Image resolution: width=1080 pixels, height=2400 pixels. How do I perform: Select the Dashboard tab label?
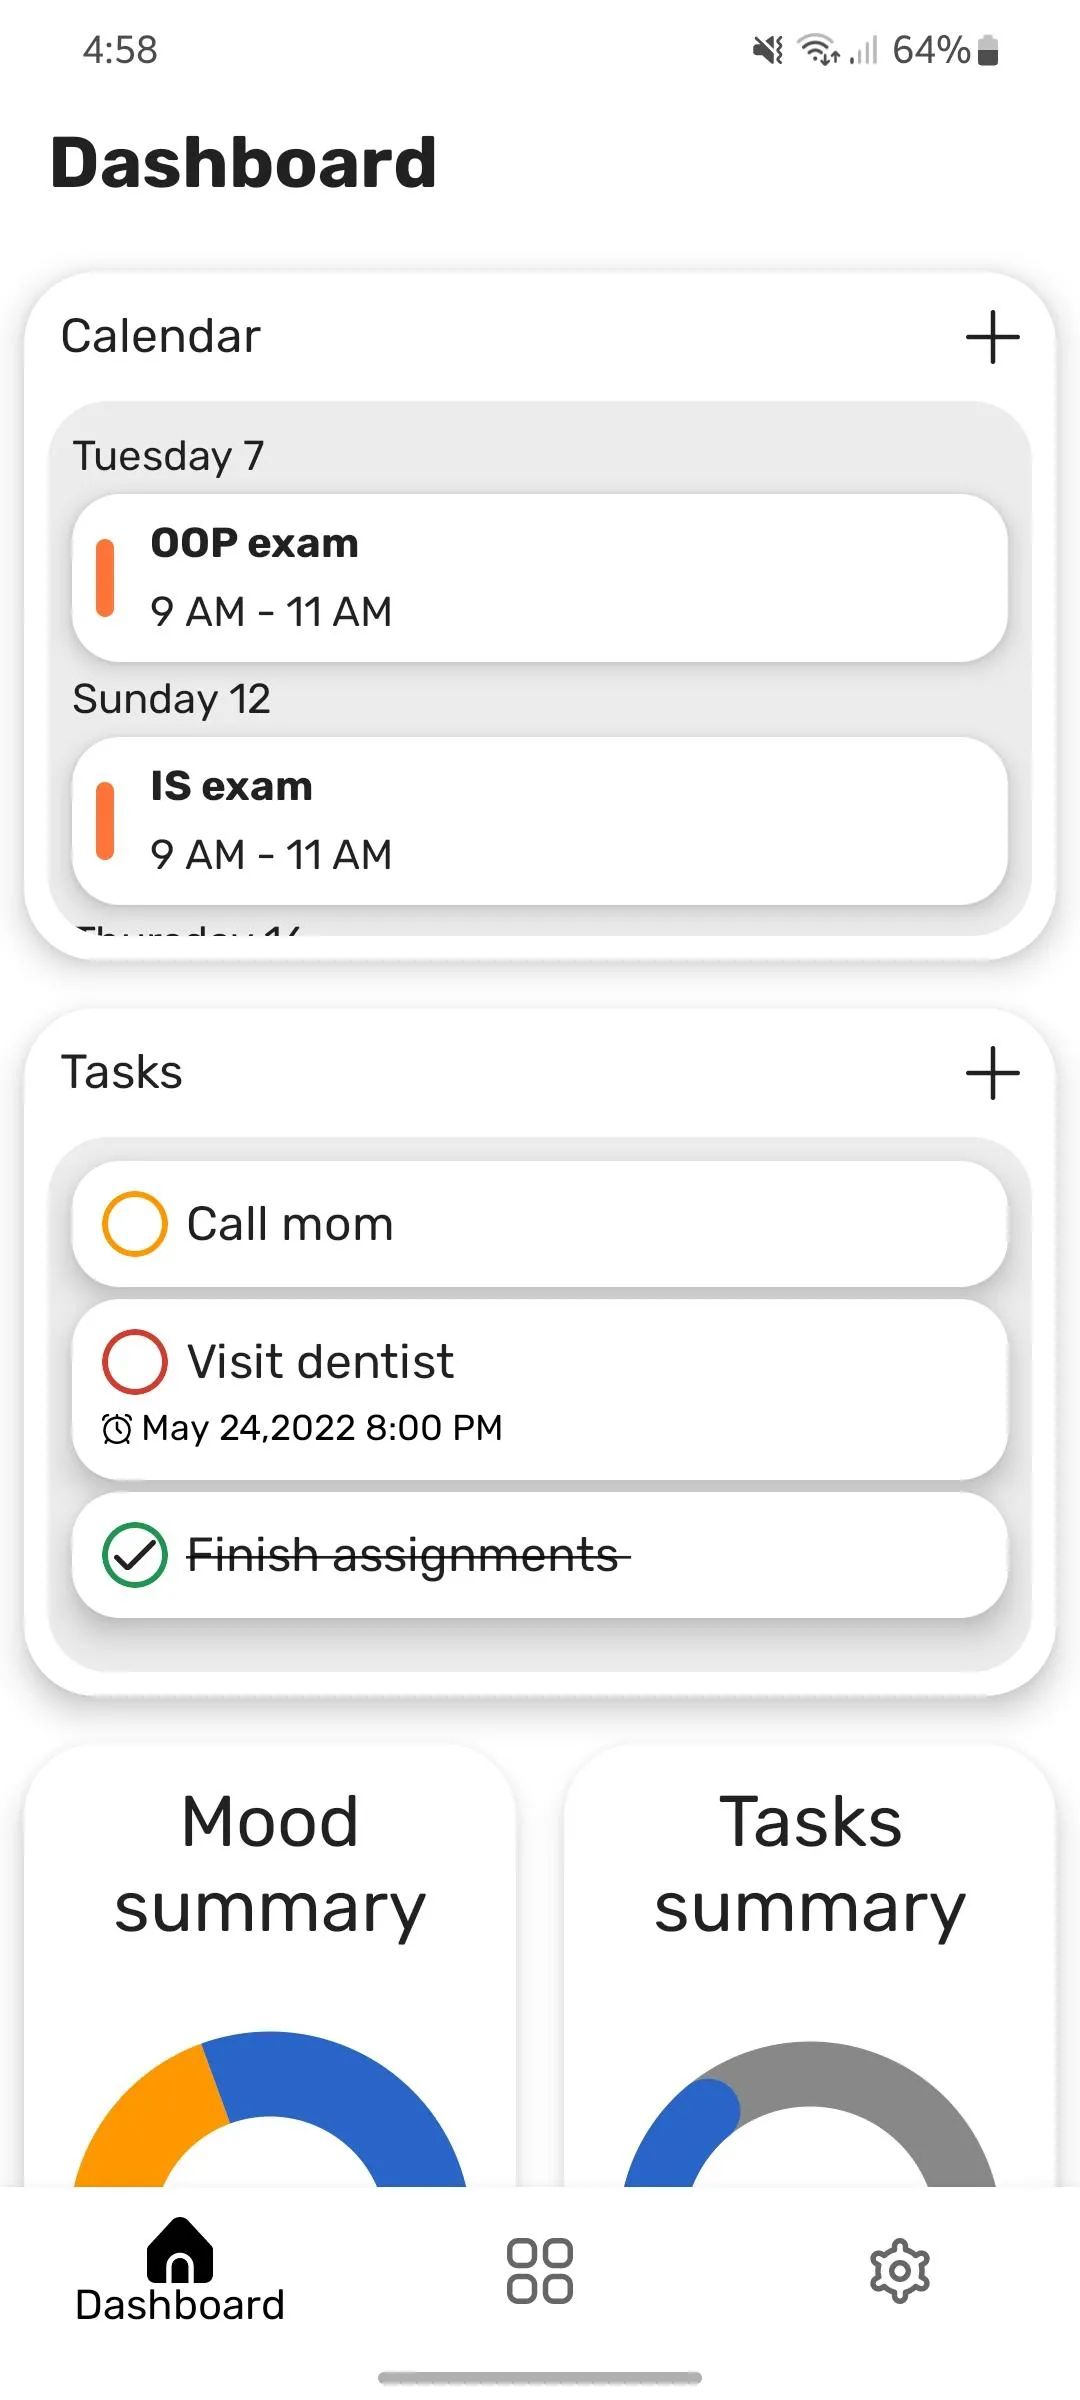click(x=180, y=2306)
